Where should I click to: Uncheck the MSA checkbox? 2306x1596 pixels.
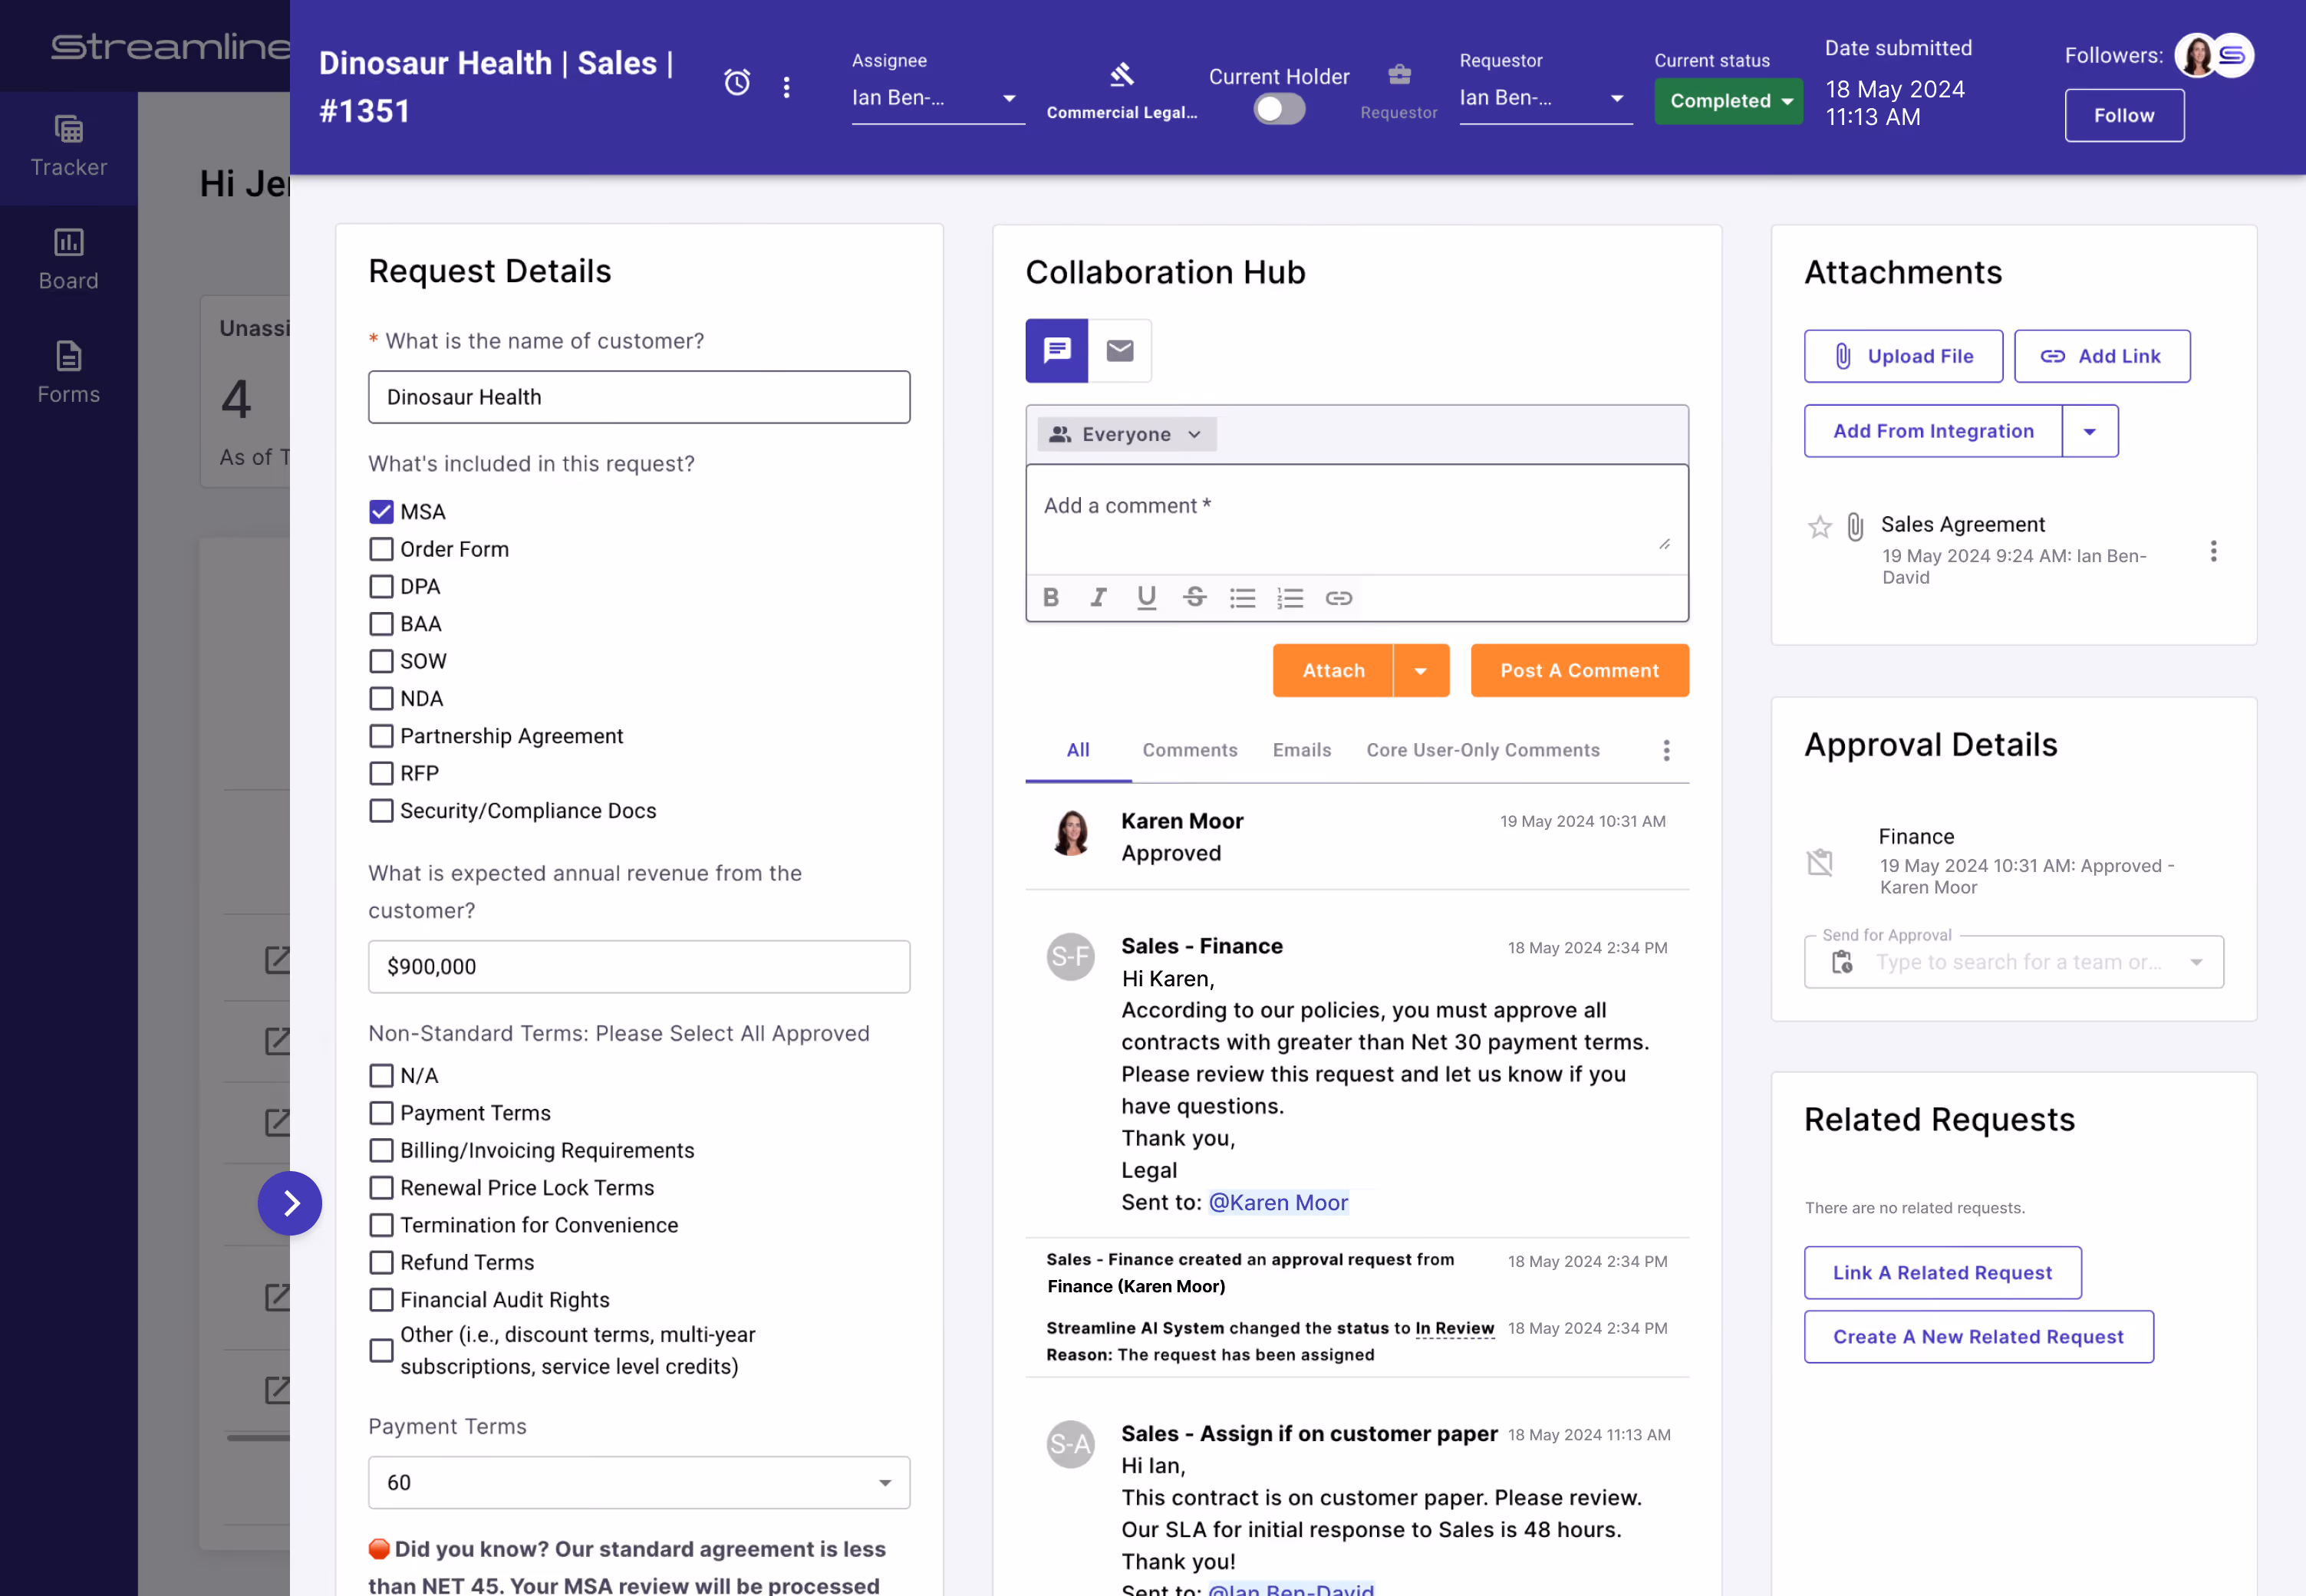(x=381, y=512)
